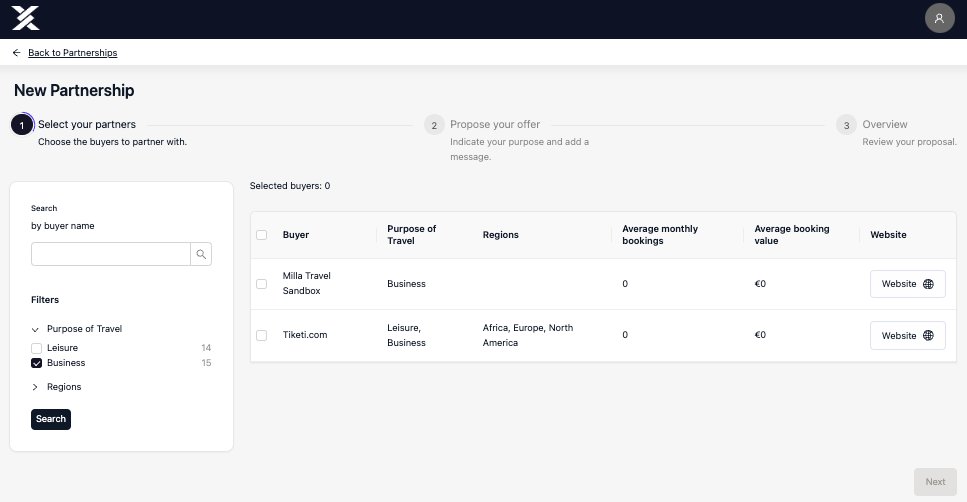Viewport: 967px width, 502px height.
Task: Click the X logo in header
Action: pos(25,19)
